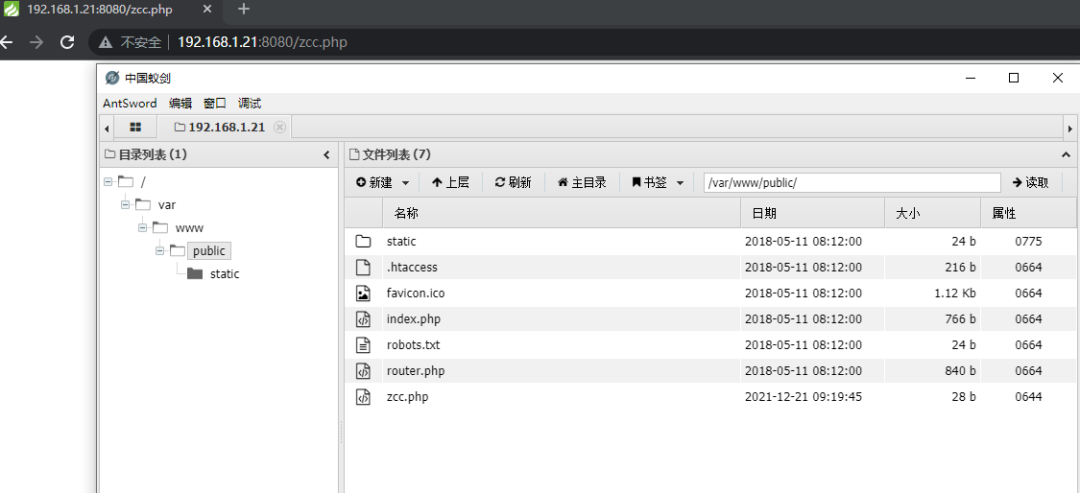Image resolution: width=1080 pixels, height=493 pixels.
Task: Refresh the file list with 刷新
Action: click(x=513, y=182)
